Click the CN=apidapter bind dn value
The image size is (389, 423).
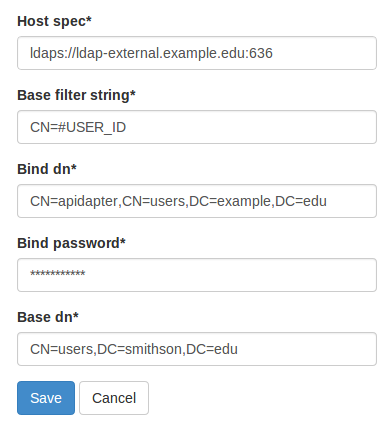178,201
